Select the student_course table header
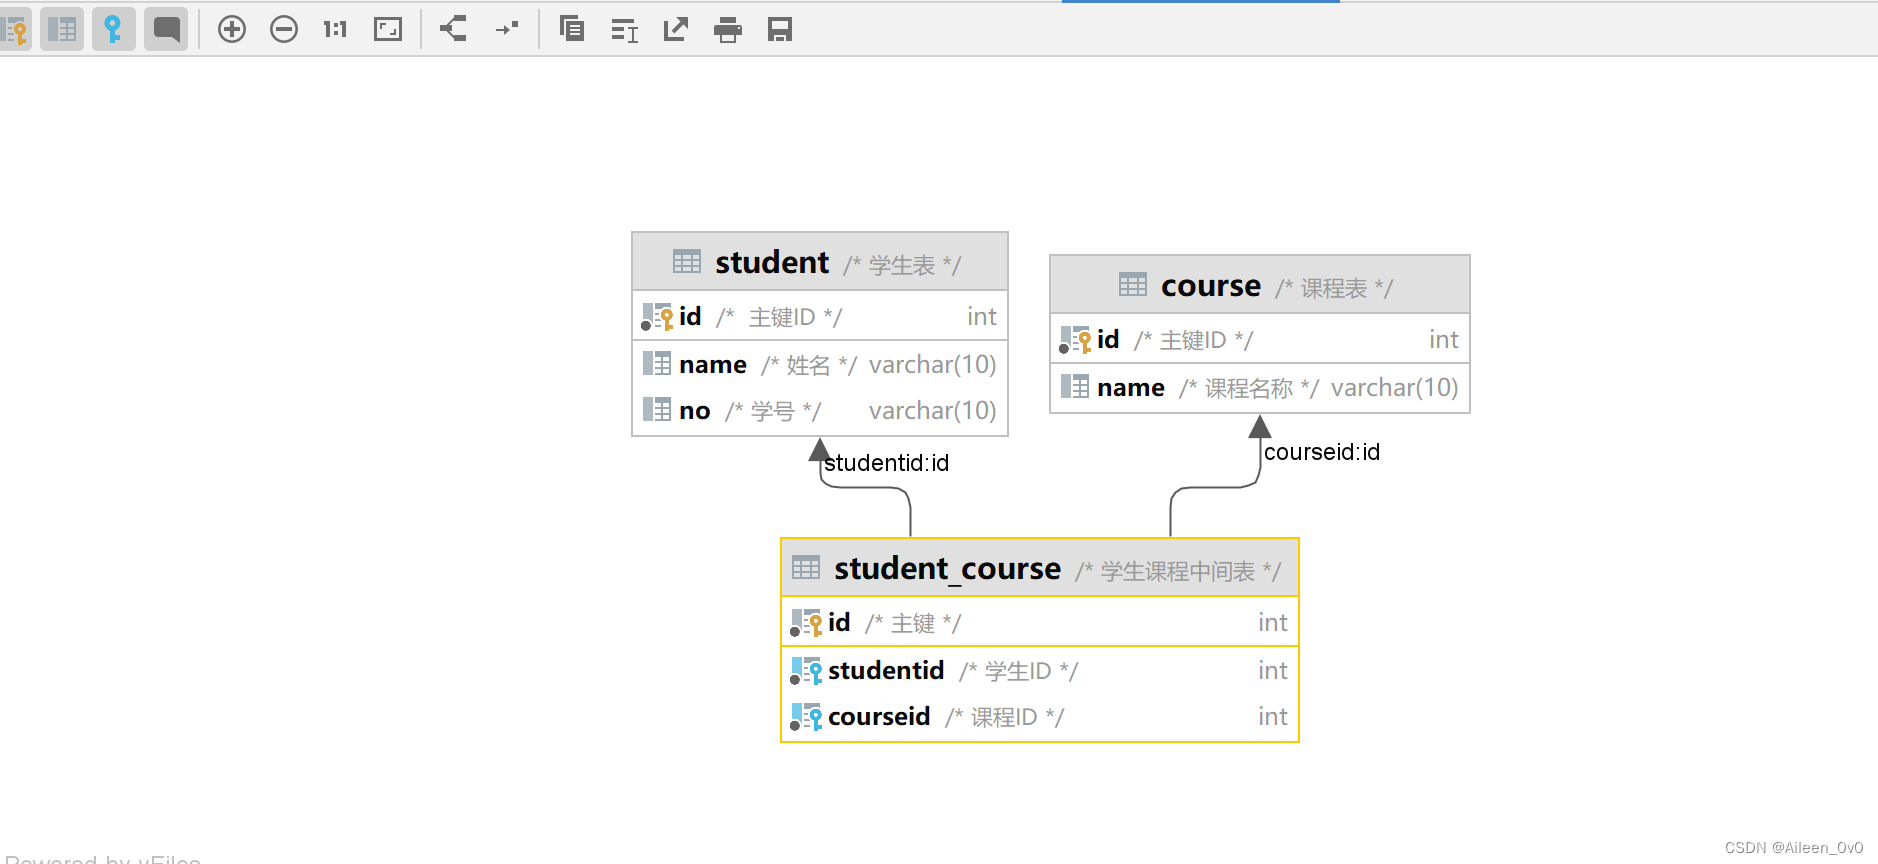The image size is (1878, 864). (x=1040, y=568)
